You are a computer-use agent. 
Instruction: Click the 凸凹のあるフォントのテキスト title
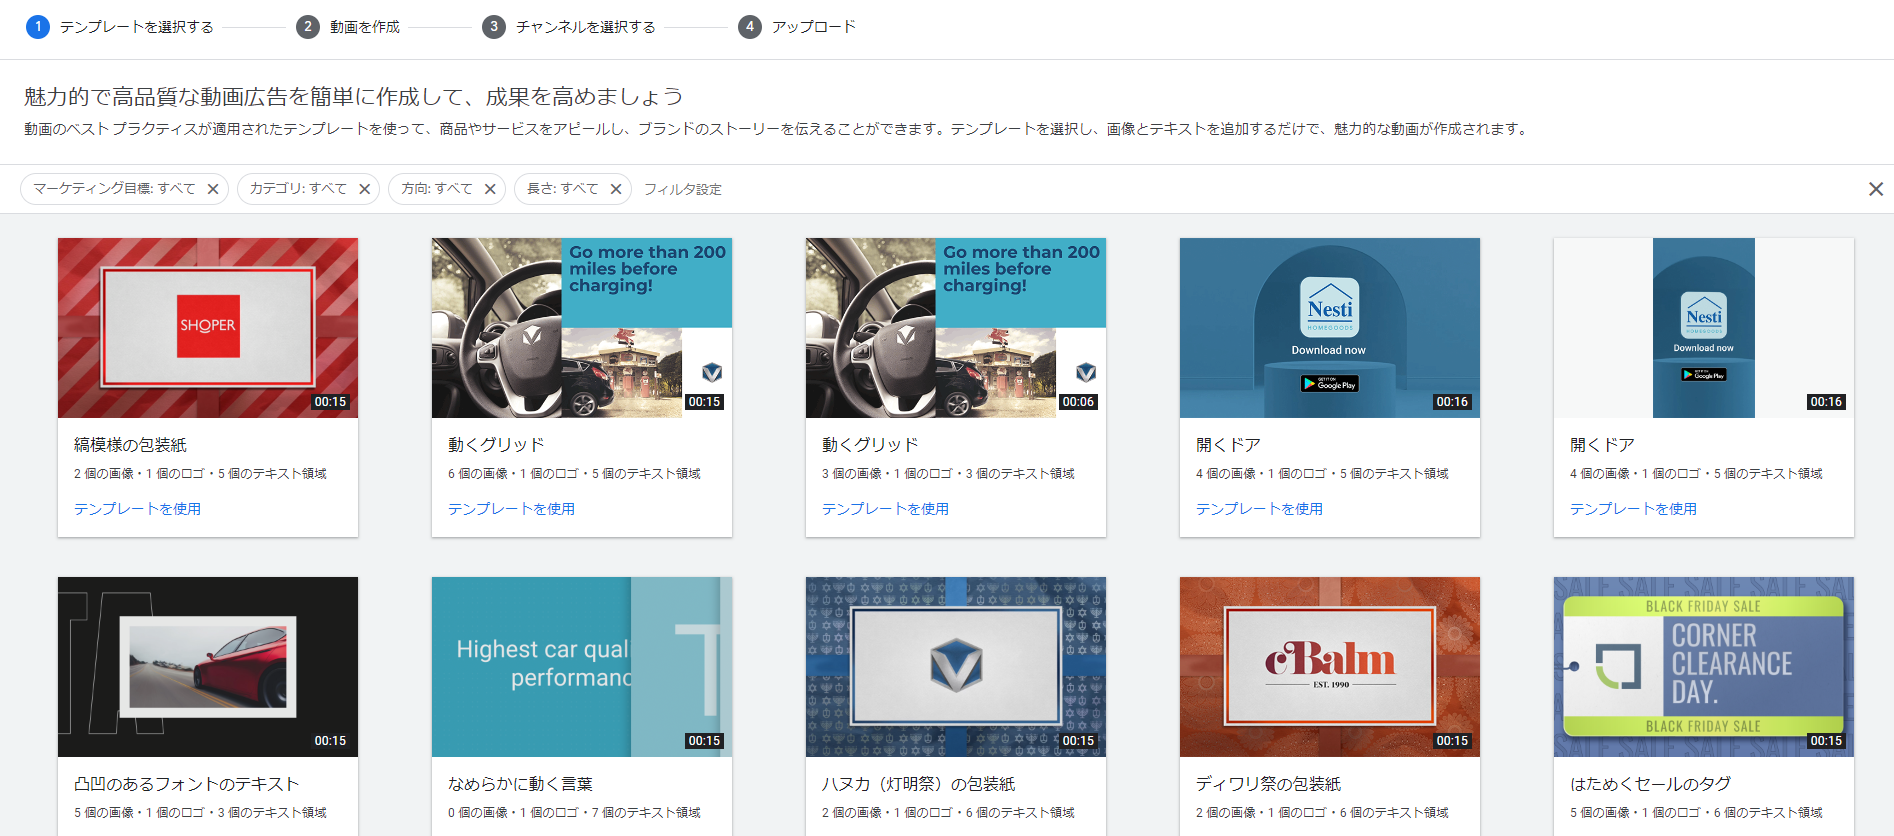click(187, 784)
